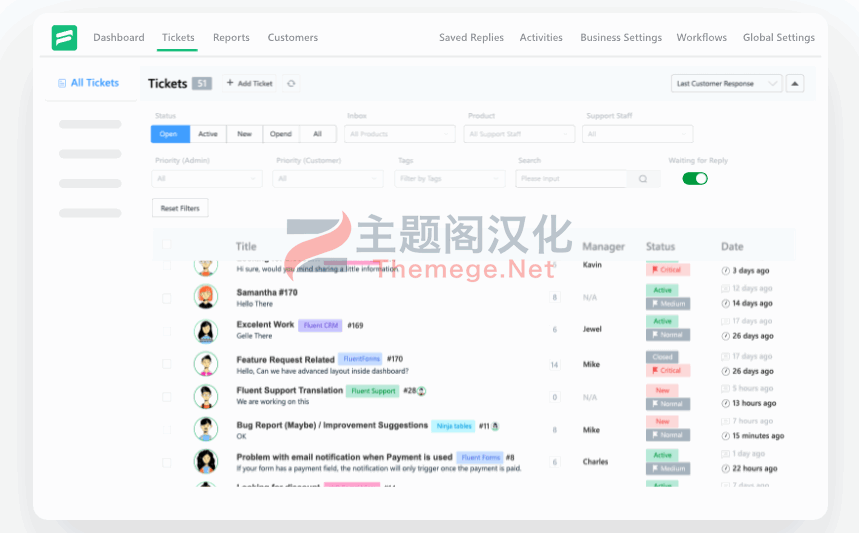Click Fluent Forms tag on Payment email ticket

point(480,457)
